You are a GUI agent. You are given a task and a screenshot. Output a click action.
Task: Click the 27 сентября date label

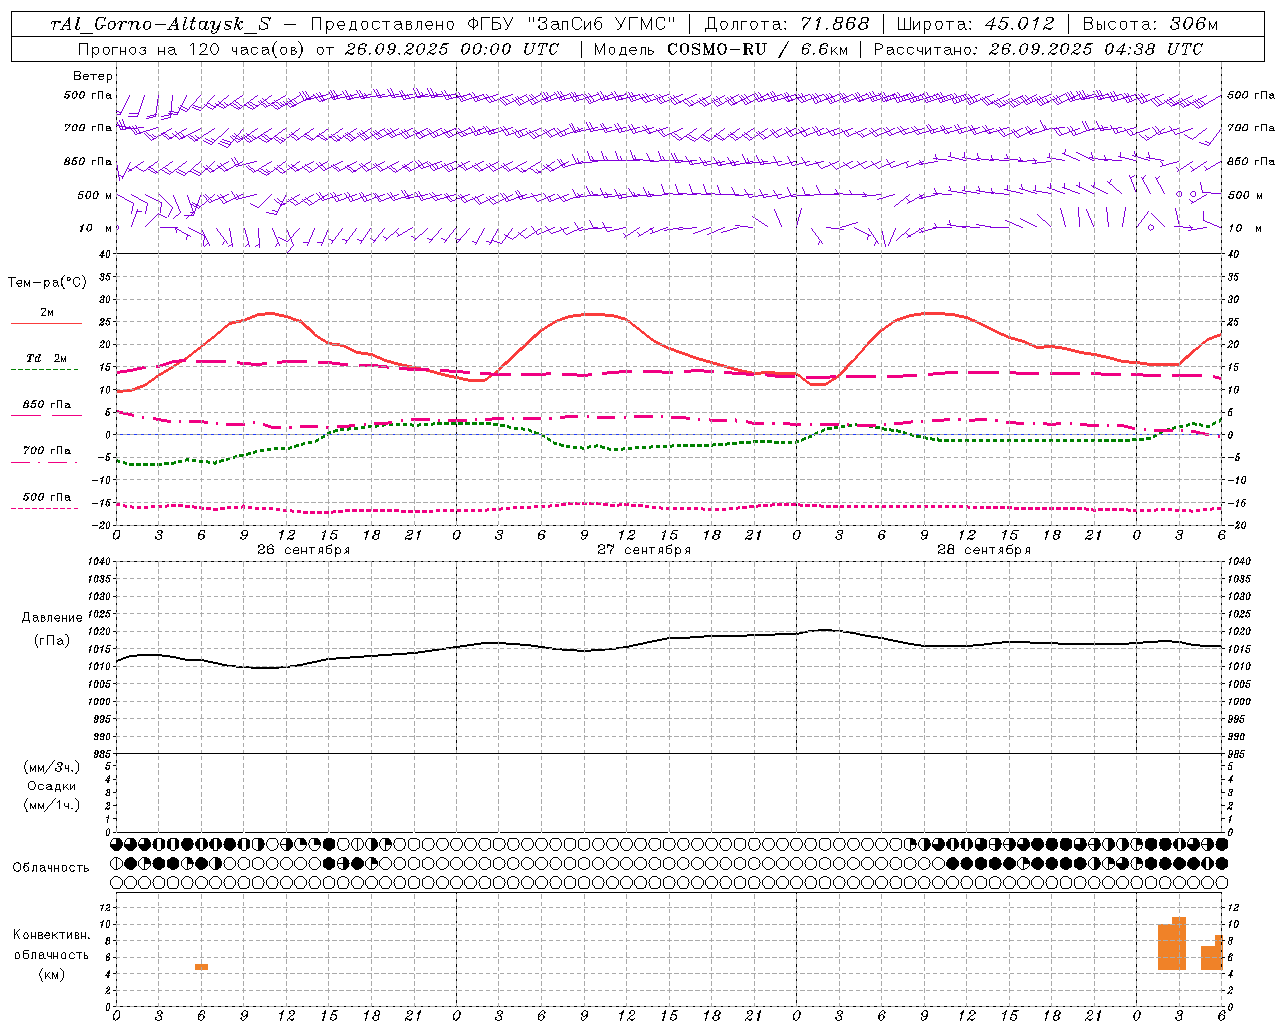(x=643, y=550)
